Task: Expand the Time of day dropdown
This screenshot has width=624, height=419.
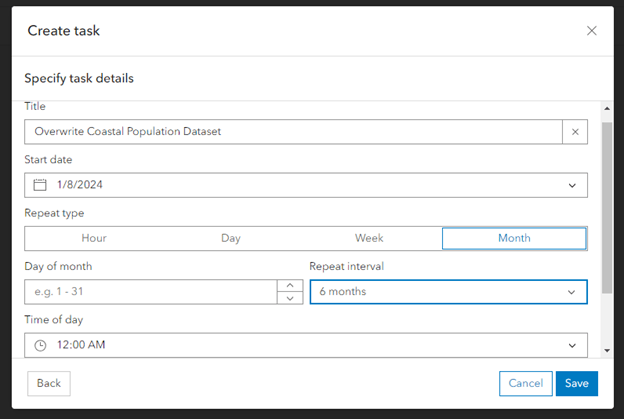Action: coord(572,345)
